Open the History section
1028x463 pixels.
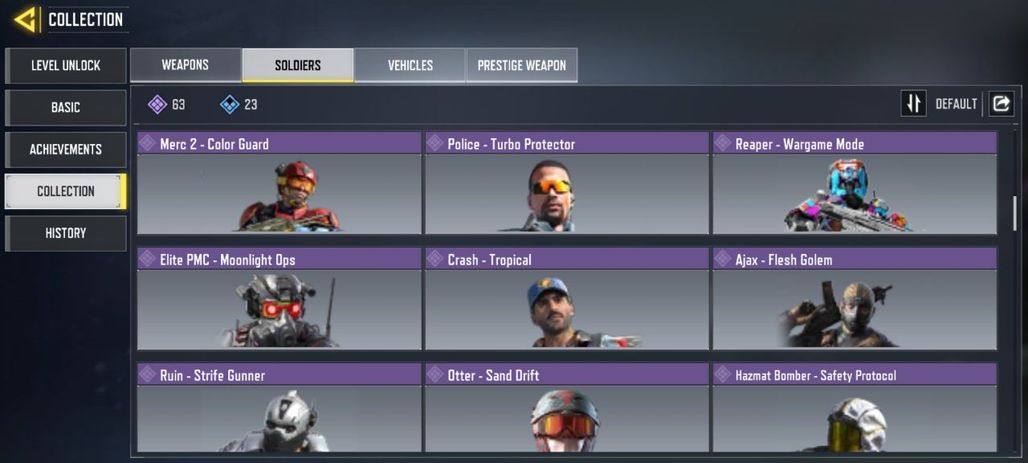pyautogui.click(x=66, y=233)
